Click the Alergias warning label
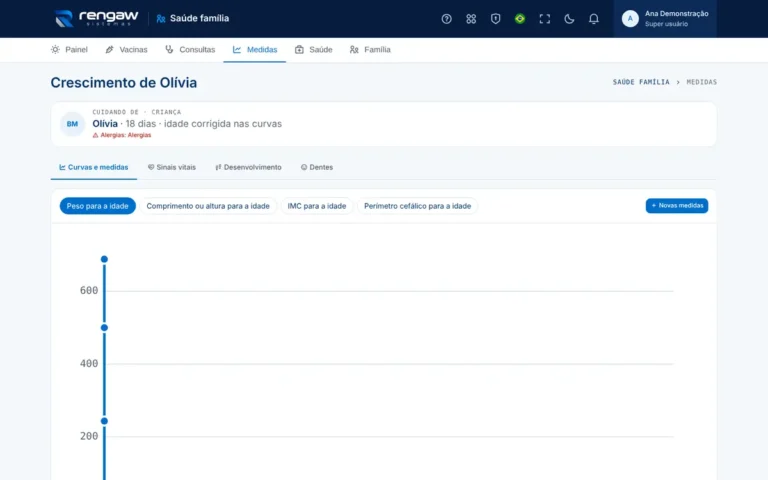This screenshot has height=480, width=768. pos(122,135)
